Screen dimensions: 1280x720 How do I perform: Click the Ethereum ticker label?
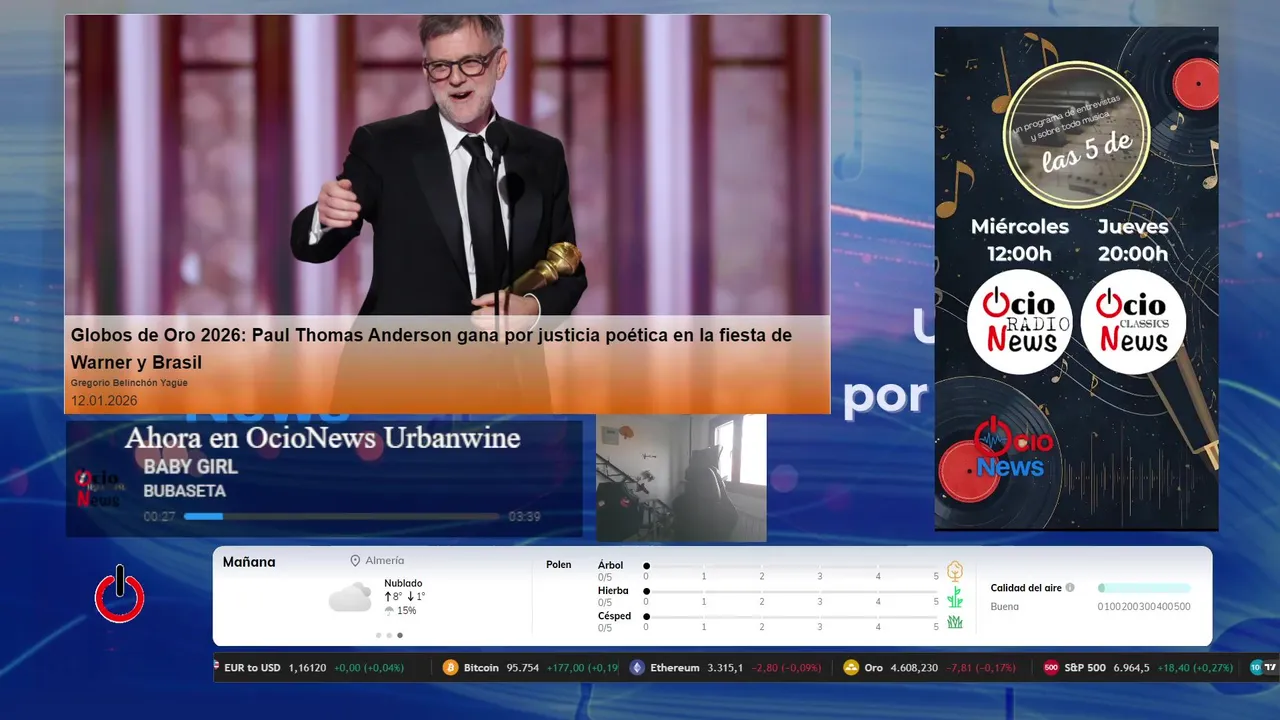tap(675, 668)
